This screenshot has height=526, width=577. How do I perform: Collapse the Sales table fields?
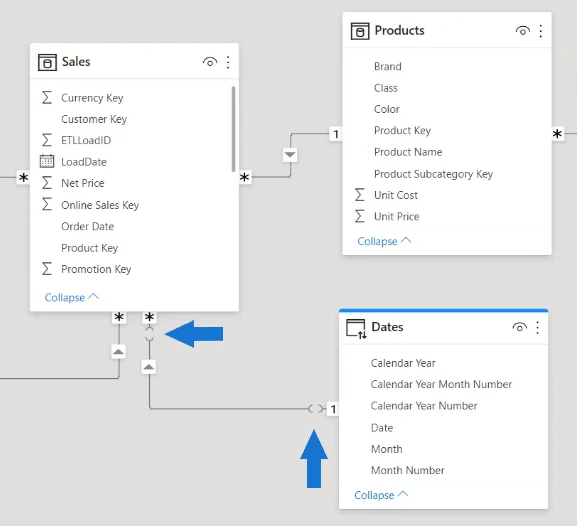coord(72,297)
